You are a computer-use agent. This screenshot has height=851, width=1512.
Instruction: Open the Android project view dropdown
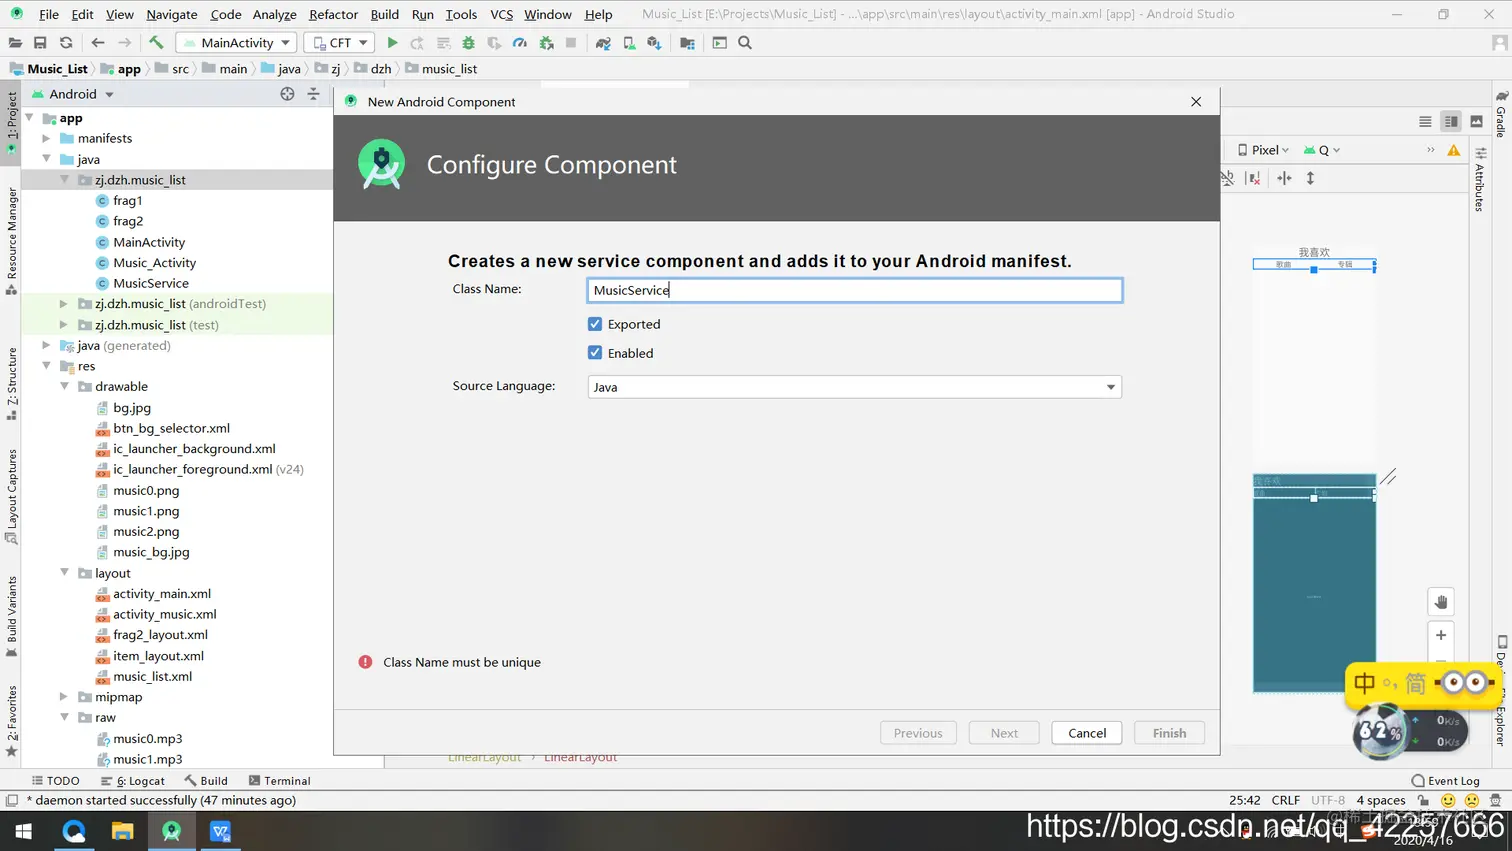[x=73, y=94]
